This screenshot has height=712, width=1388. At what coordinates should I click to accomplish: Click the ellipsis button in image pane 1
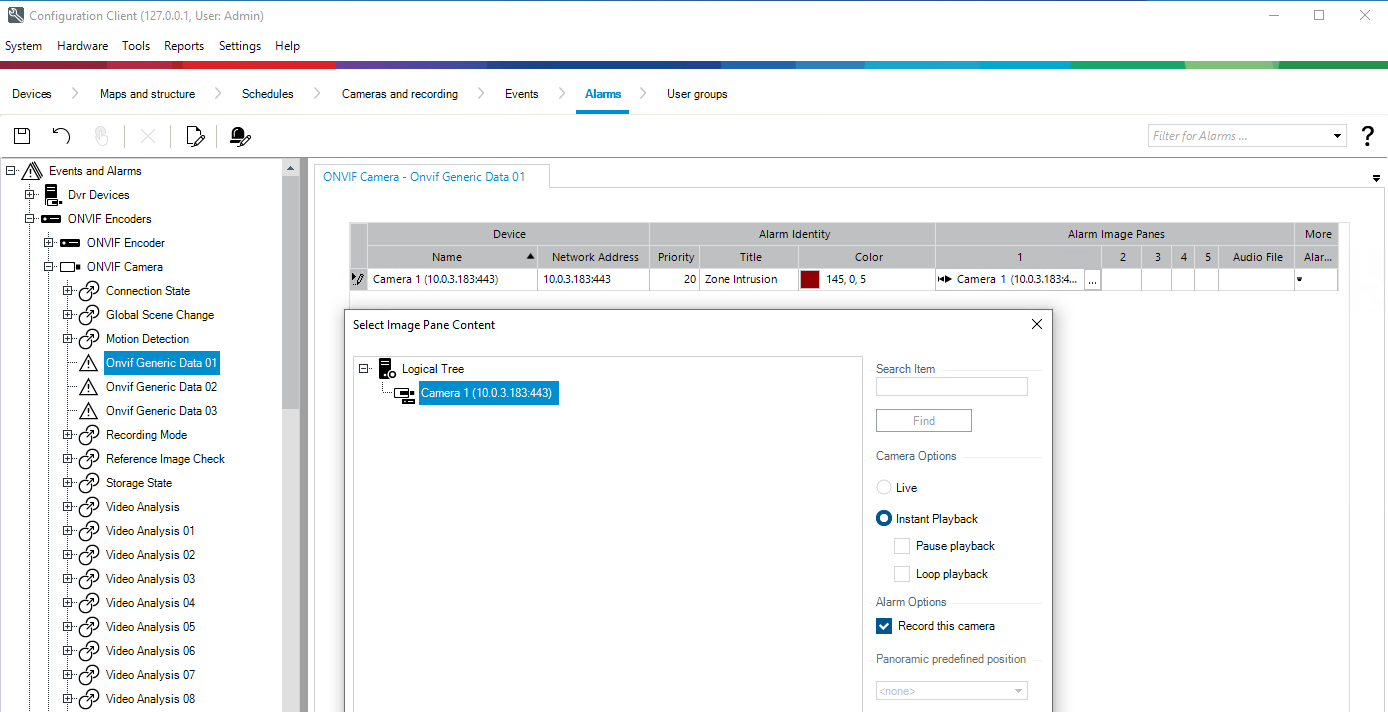pyautogui.click(x=1092, y=281)
